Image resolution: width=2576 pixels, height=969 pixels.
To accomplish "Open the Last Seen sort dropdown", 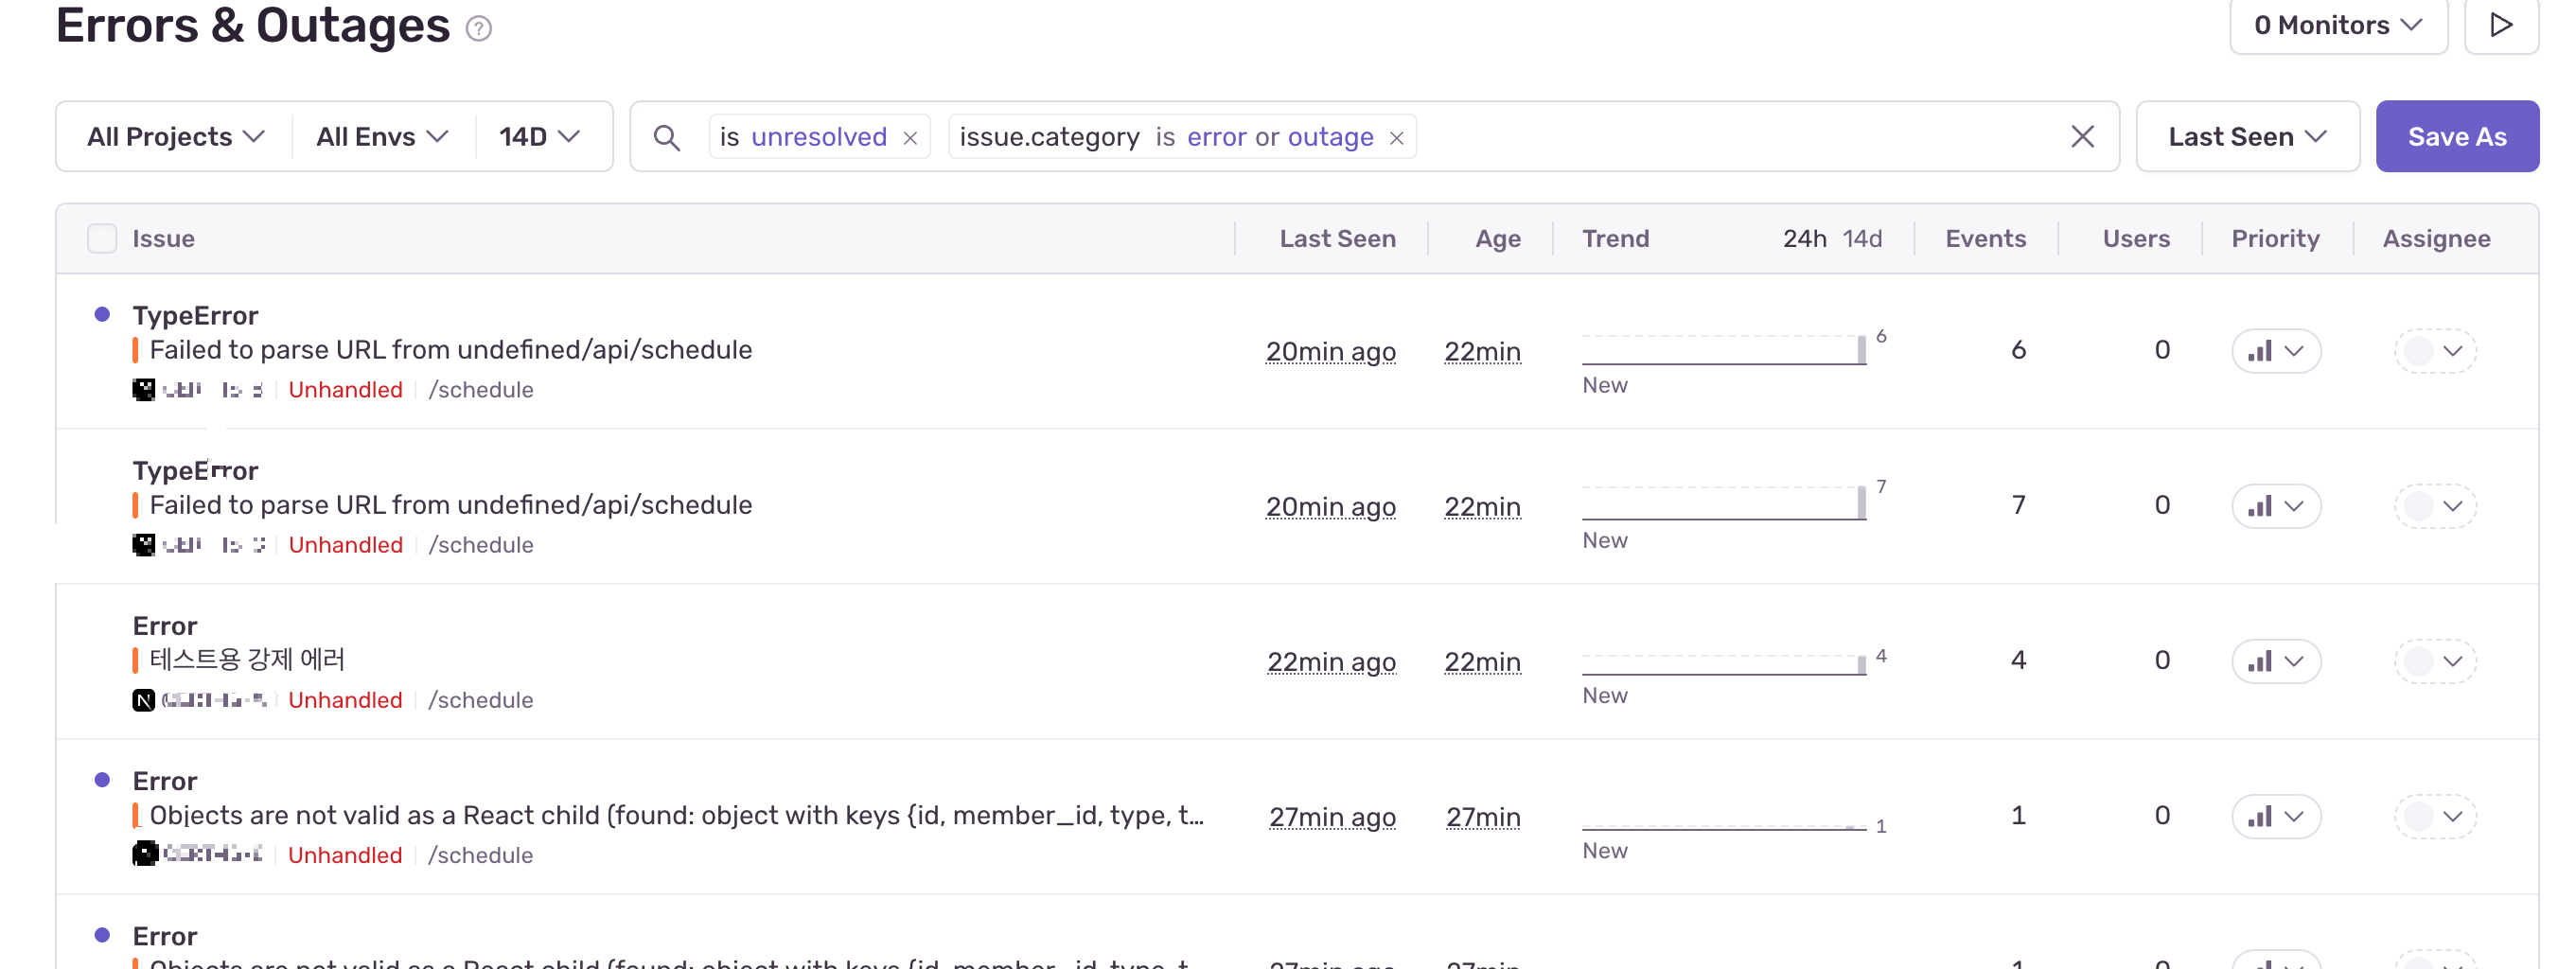I will coord(2247,136).
